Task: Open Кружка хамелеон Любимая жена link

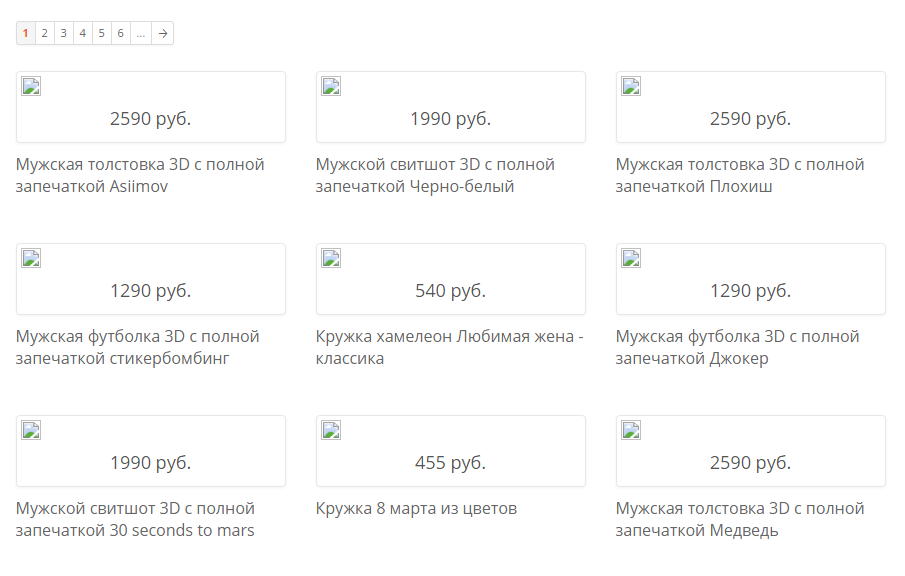Action: pos(449,347)
